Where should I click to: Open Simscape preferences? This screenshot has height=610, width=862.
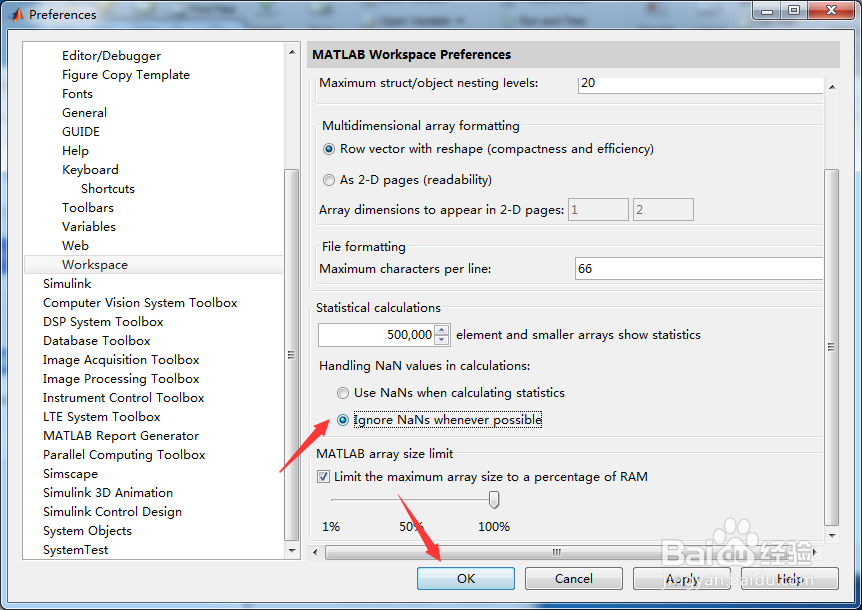[x=70, y=474]
